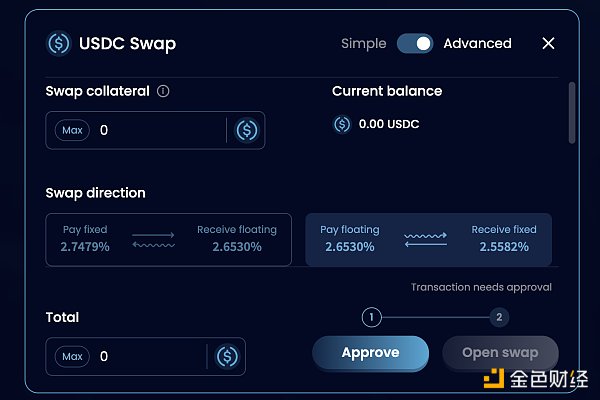Click the arrows icon in Pay fixed card

point(153,239)
